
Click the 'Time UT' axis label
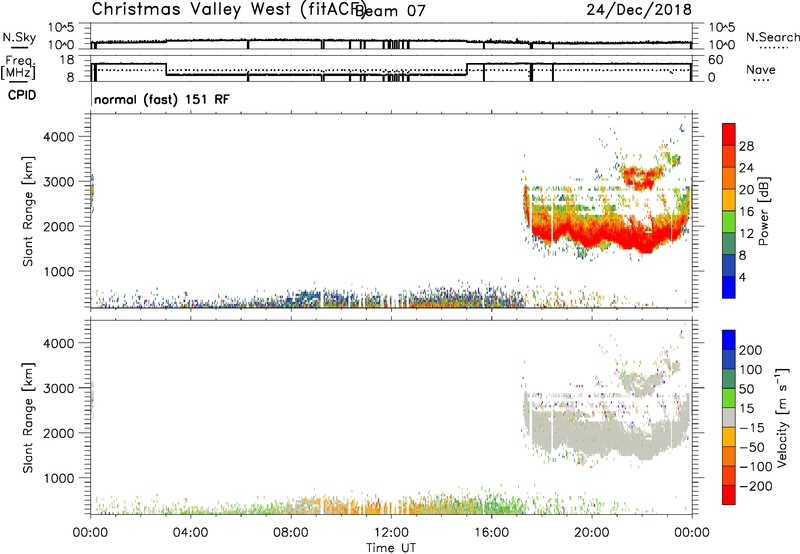[x=391, y=548]
